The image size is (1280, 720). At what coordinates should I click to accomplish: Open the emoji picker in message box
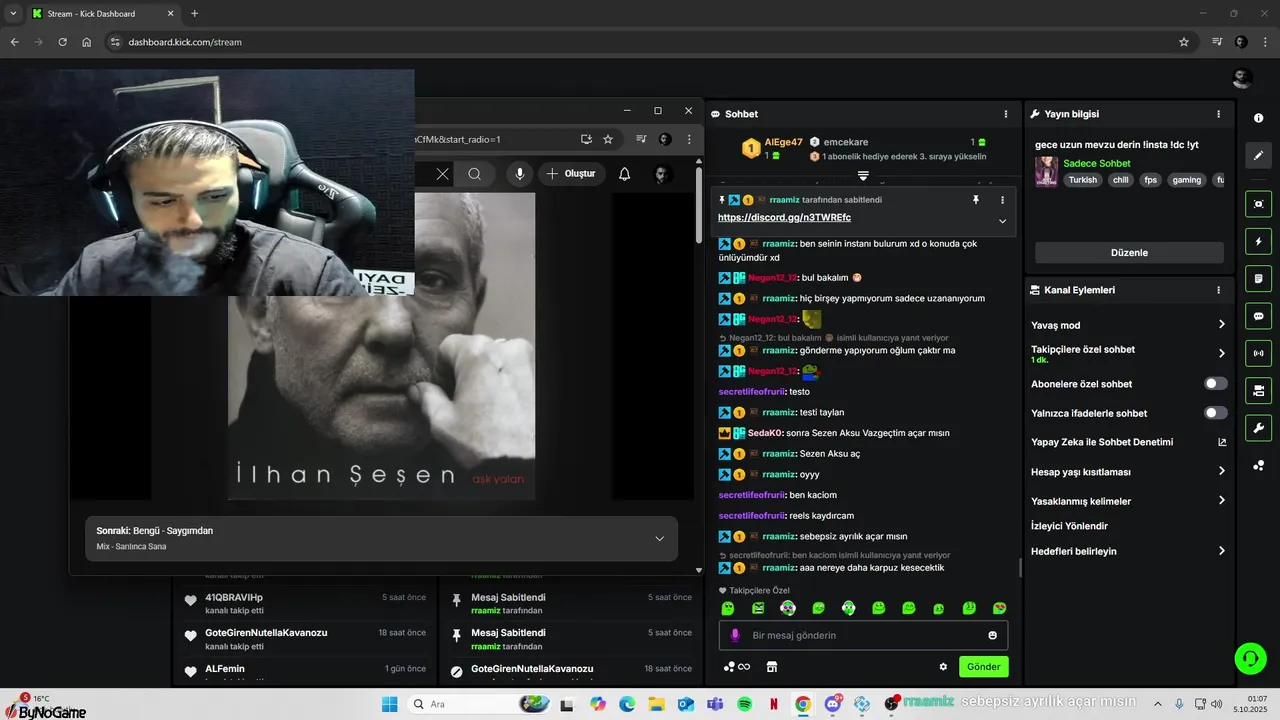tap(992, 635)
